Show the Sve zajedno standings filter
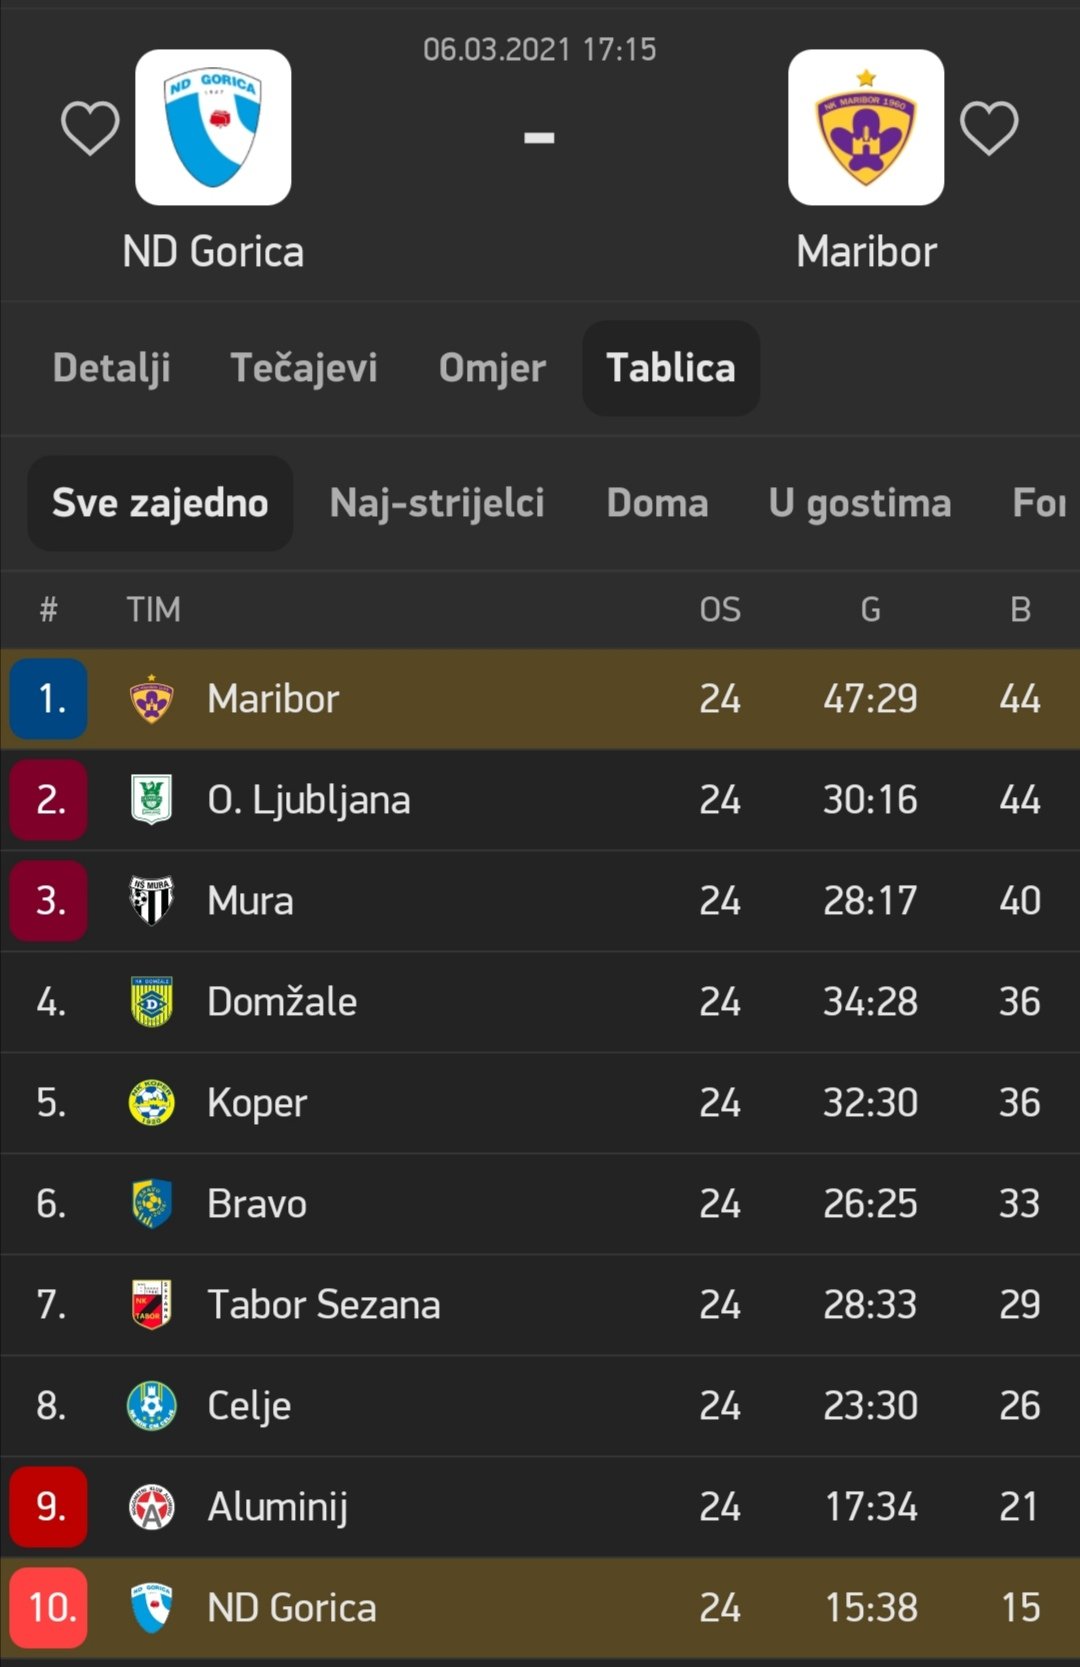Screen dimensions: 1080x1667 point(160,503)
